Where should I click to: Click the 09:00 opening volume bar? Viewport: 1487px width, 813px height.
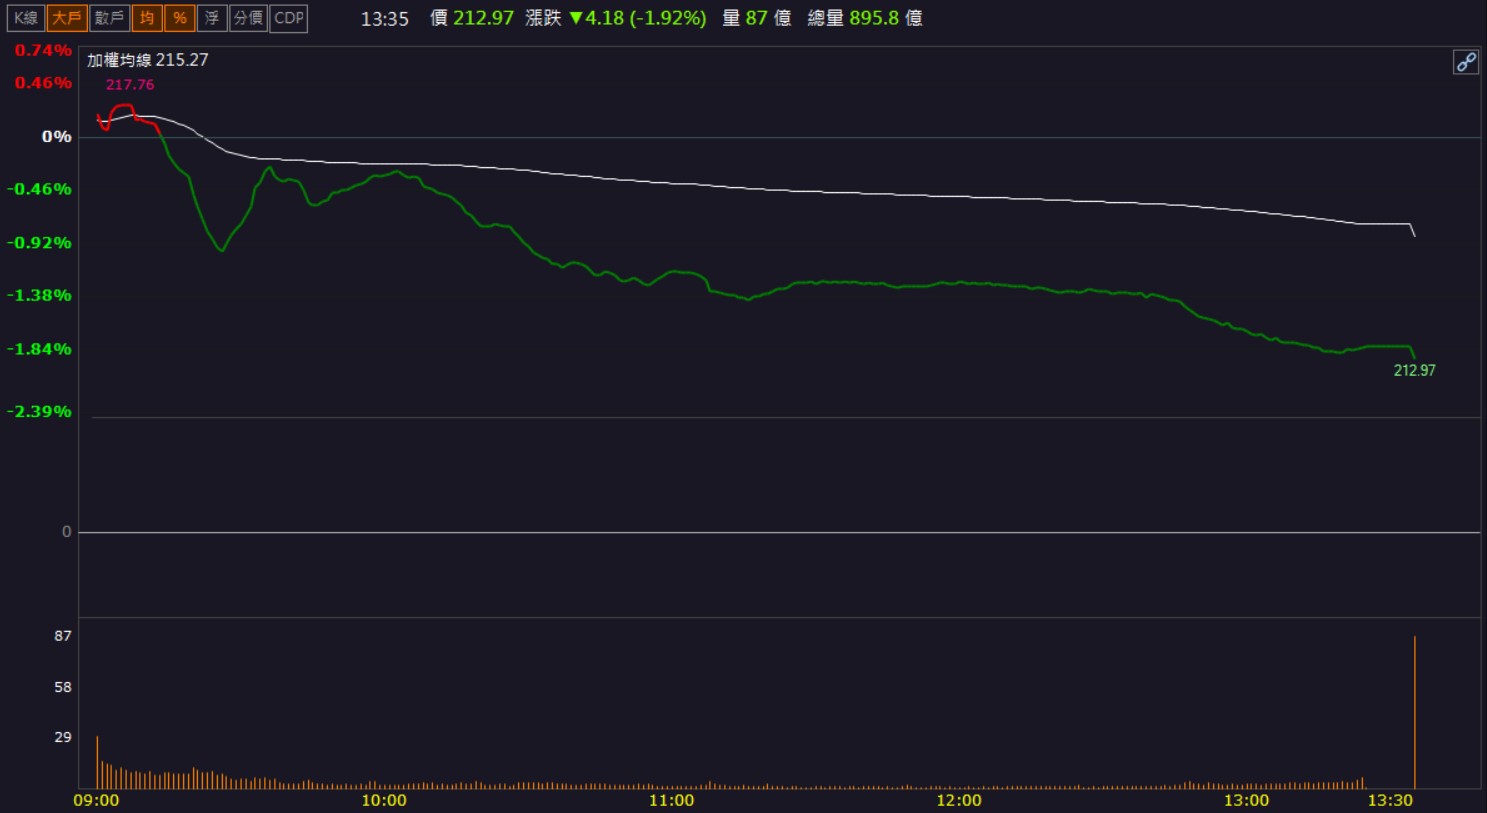[97, 762]
